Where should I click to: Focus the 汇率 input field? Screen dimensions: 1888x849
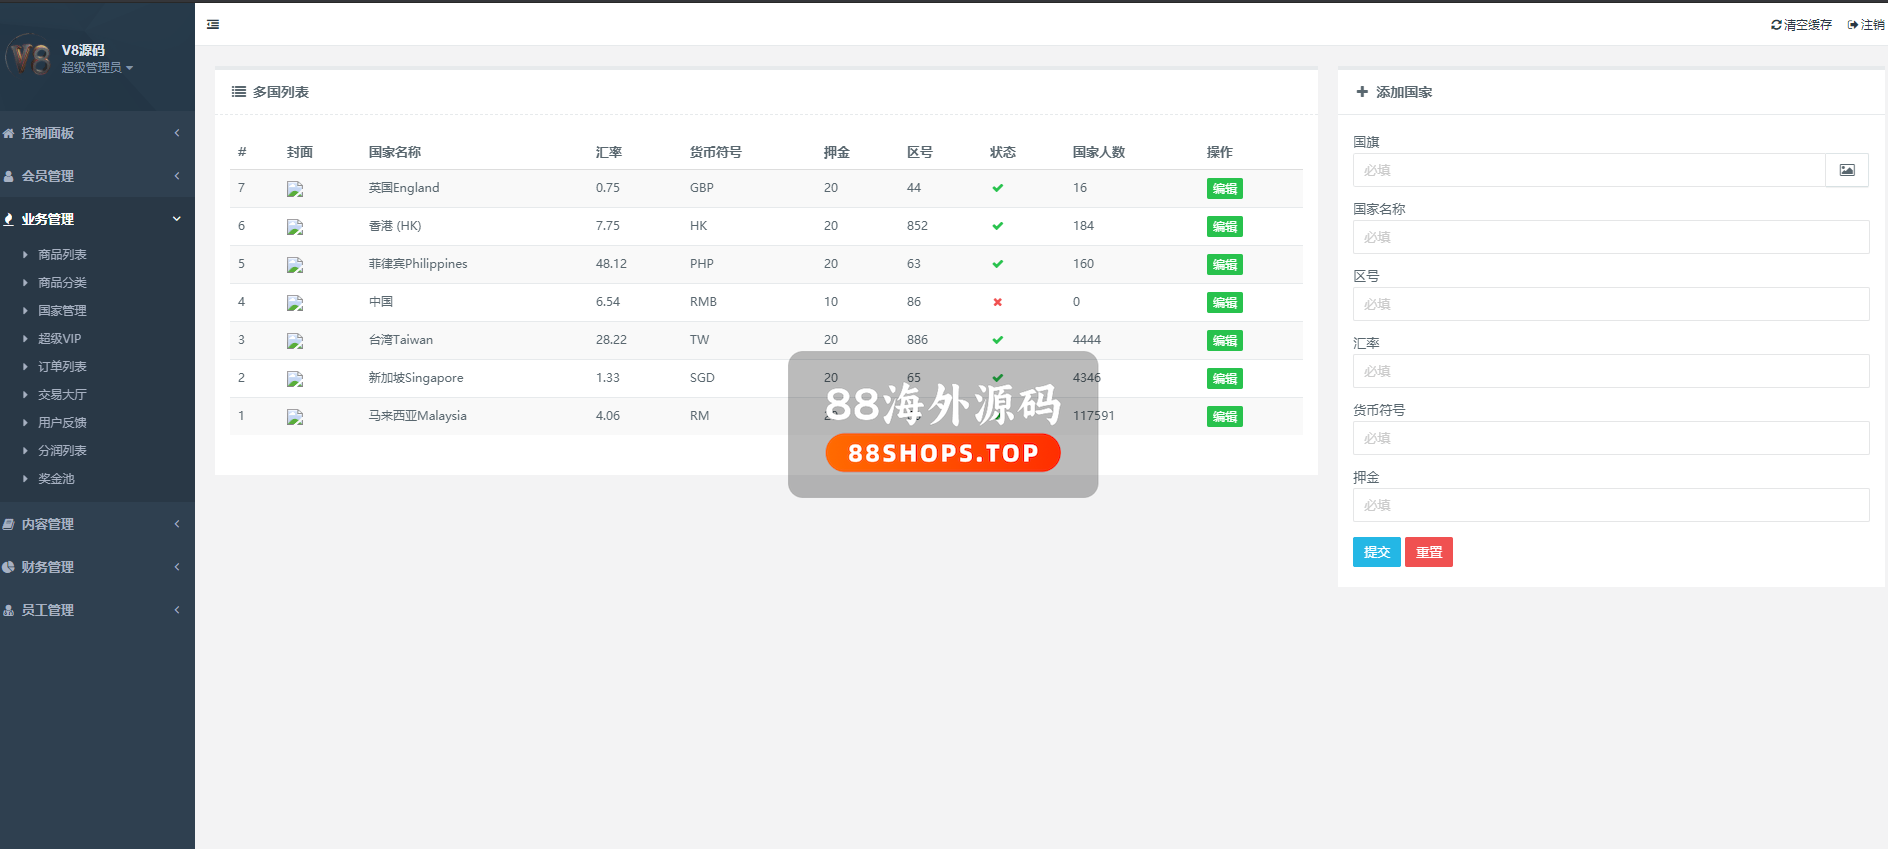1610,371
